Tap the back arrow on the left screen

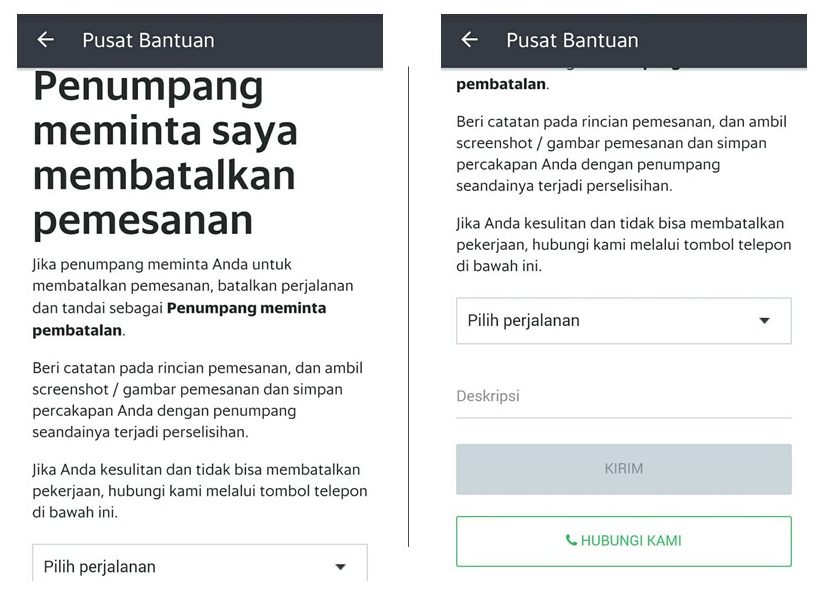point(45,40)
